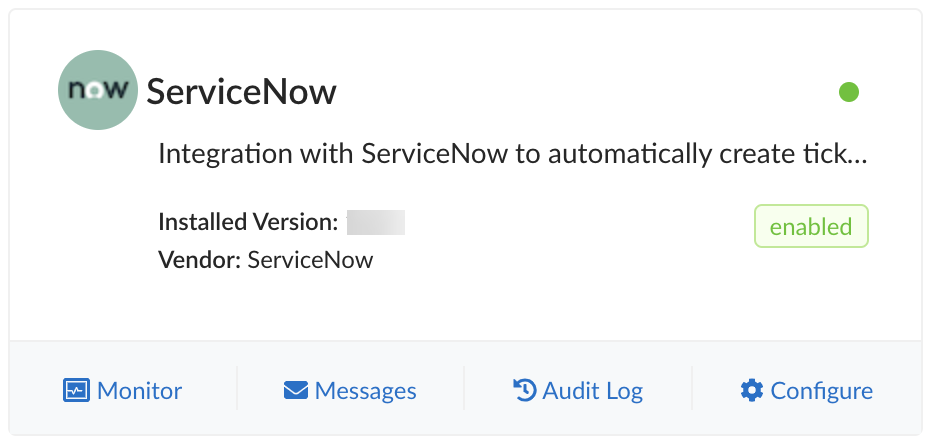
Task: Open the Audit Log link text
Action: [592, 390]
